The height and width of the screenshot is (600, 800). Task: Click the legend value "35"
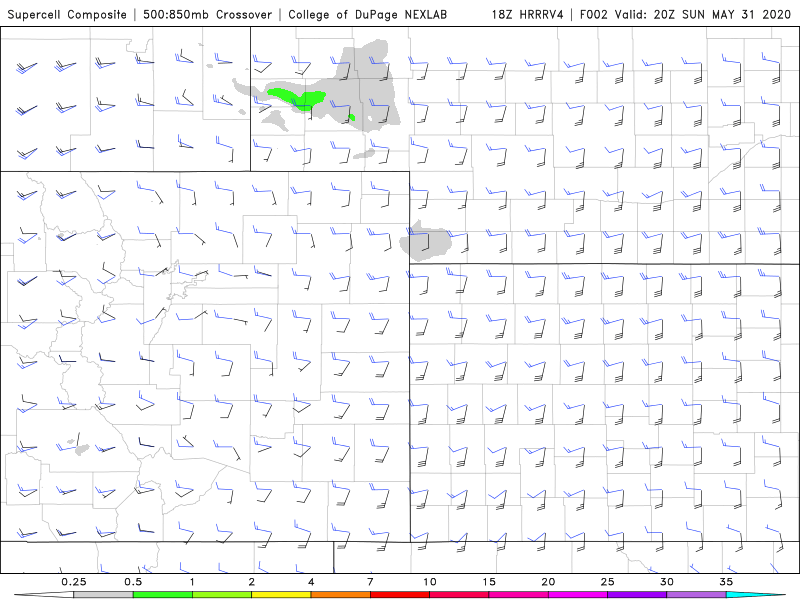pyautogui.click(x=726, y=582)
